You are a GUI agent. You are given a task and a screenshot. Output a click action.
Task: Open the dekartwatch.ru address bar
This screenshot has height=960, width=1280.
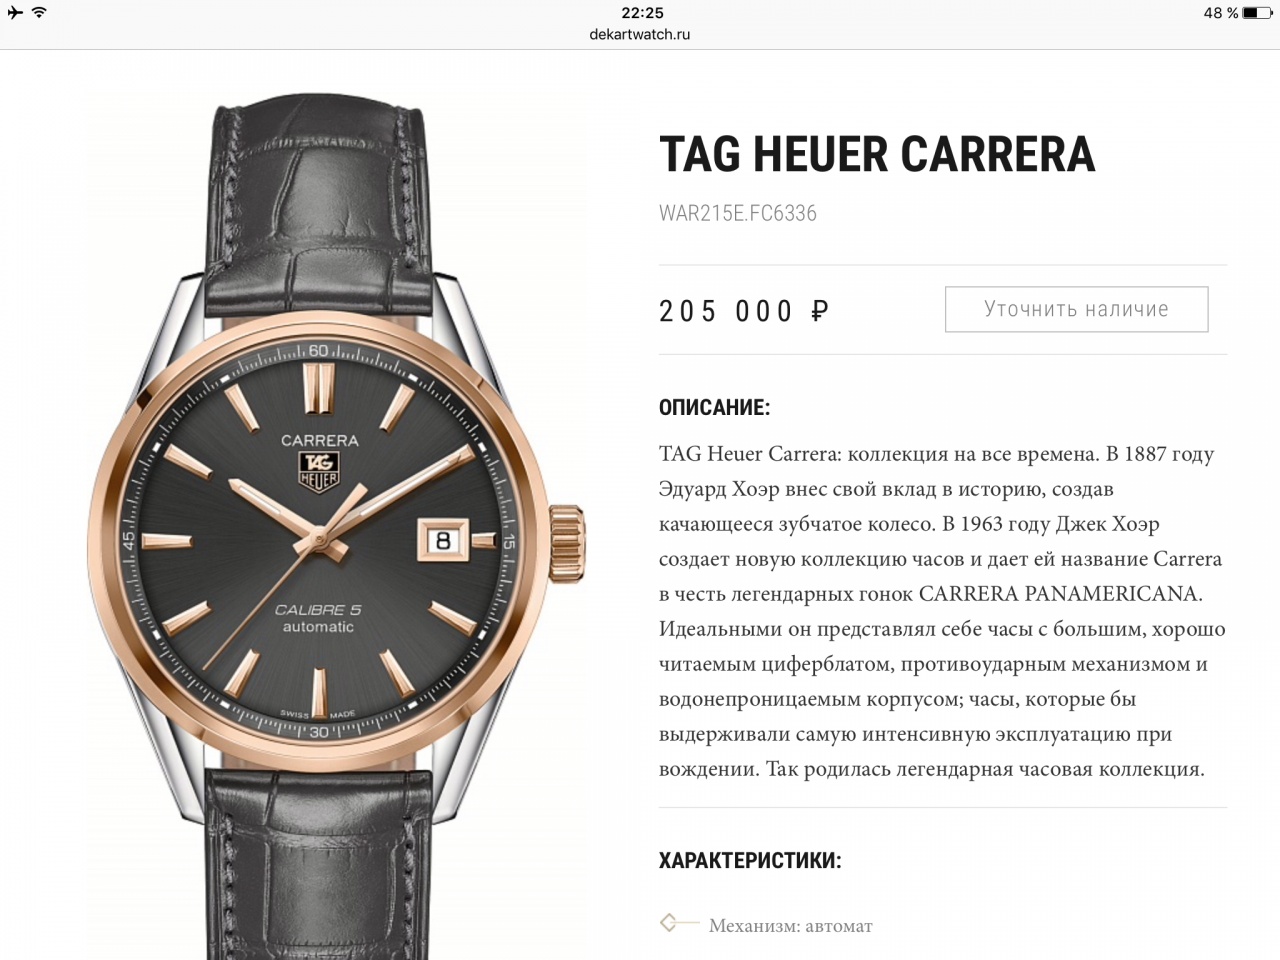point(640,34)
